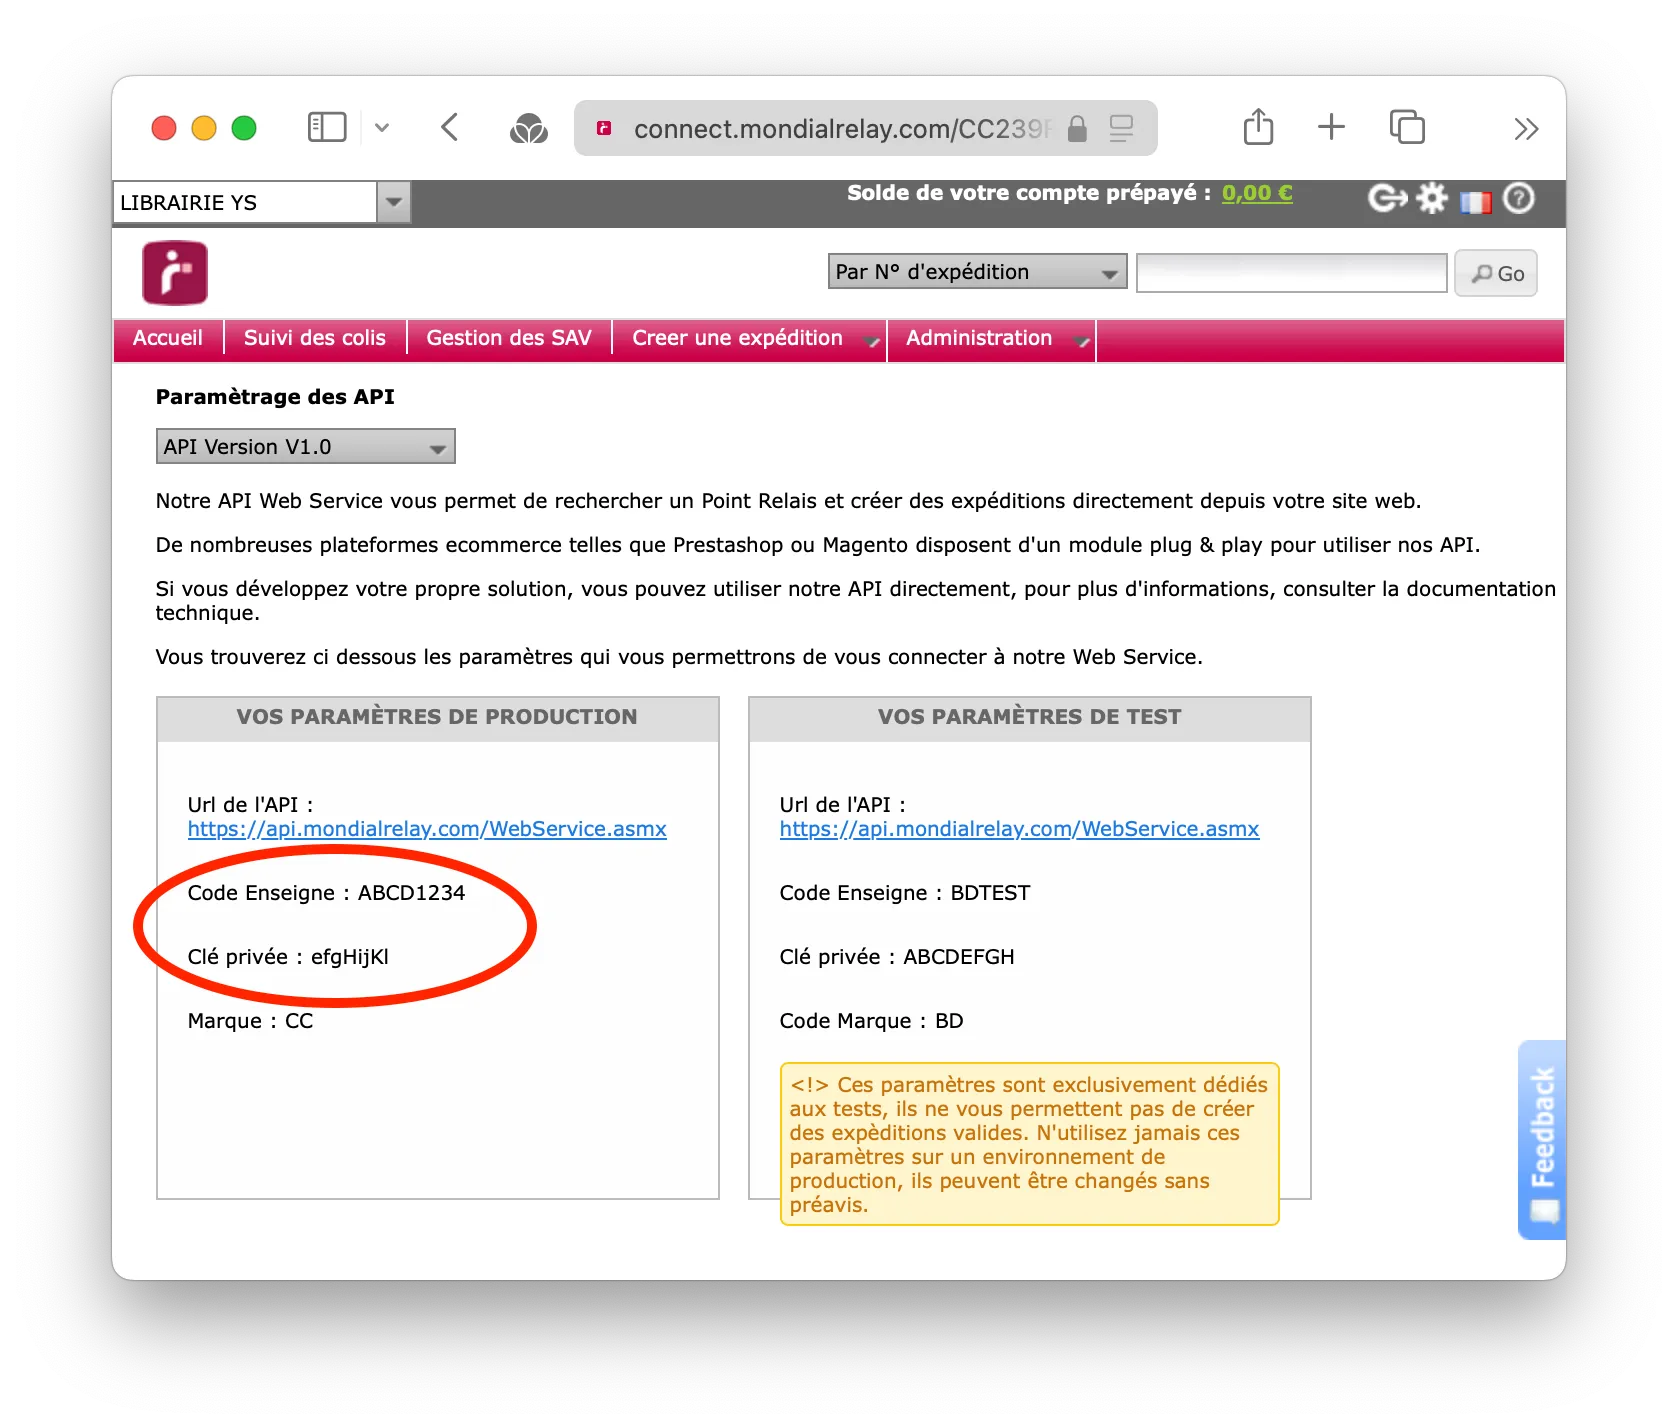The width and height of the screenshot is (1678, 1428).
Task: Click the 0,00 € balance link
Action: [x=1257, y=193]
